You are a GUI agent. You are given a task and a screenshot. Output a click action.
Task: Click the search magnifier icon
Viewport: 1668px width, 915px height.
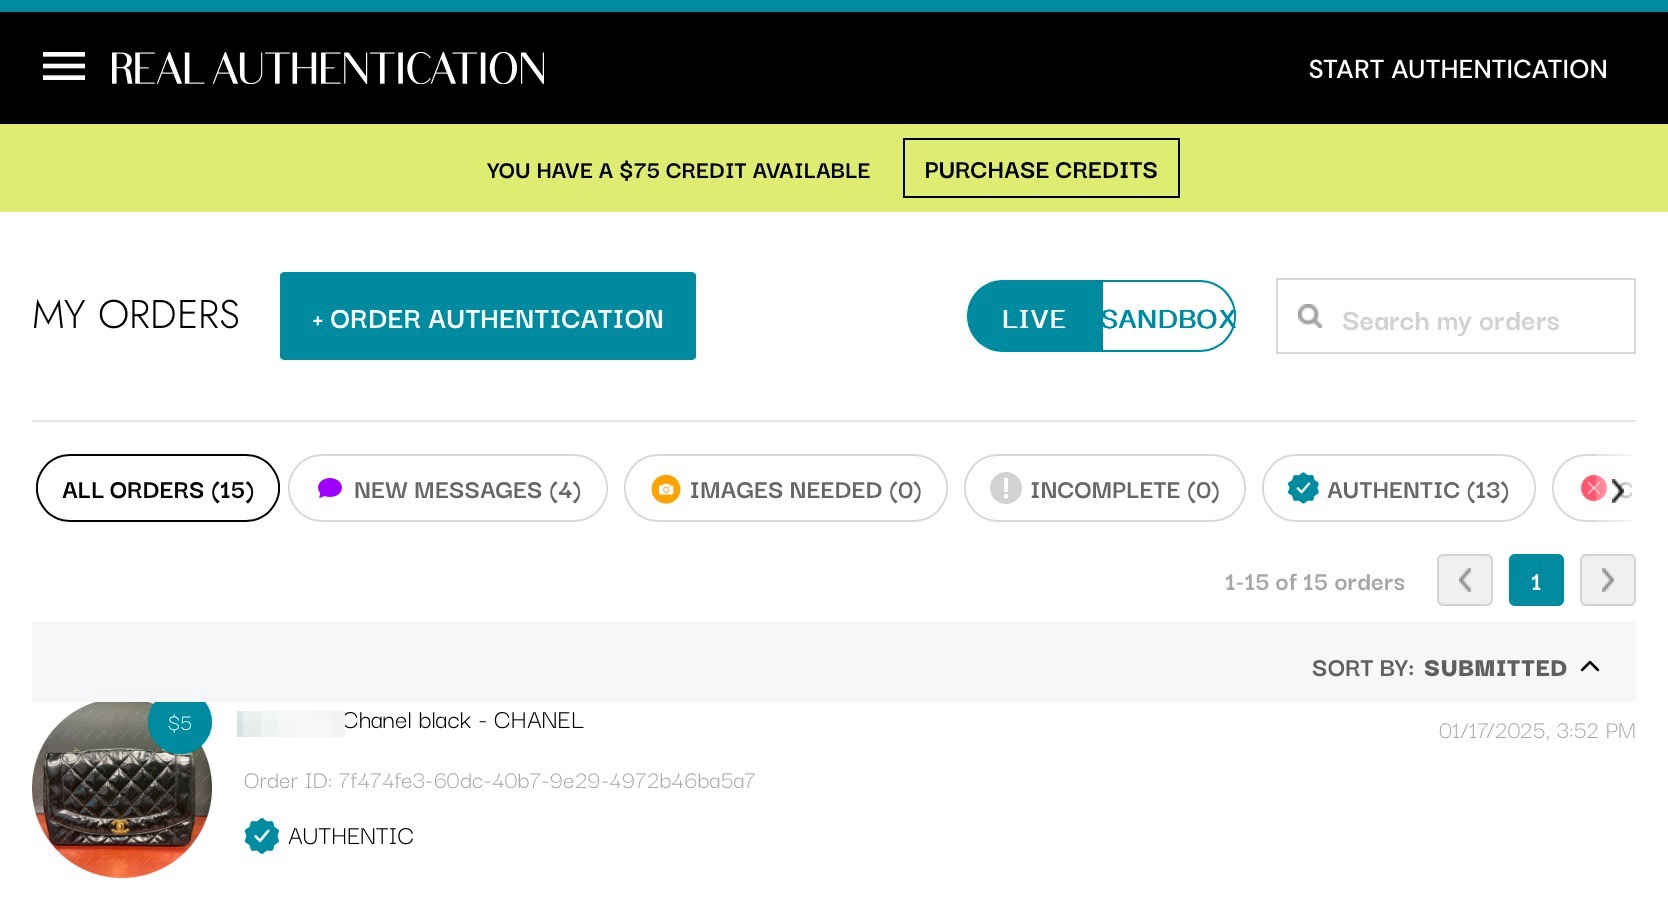coord(1310,317)
